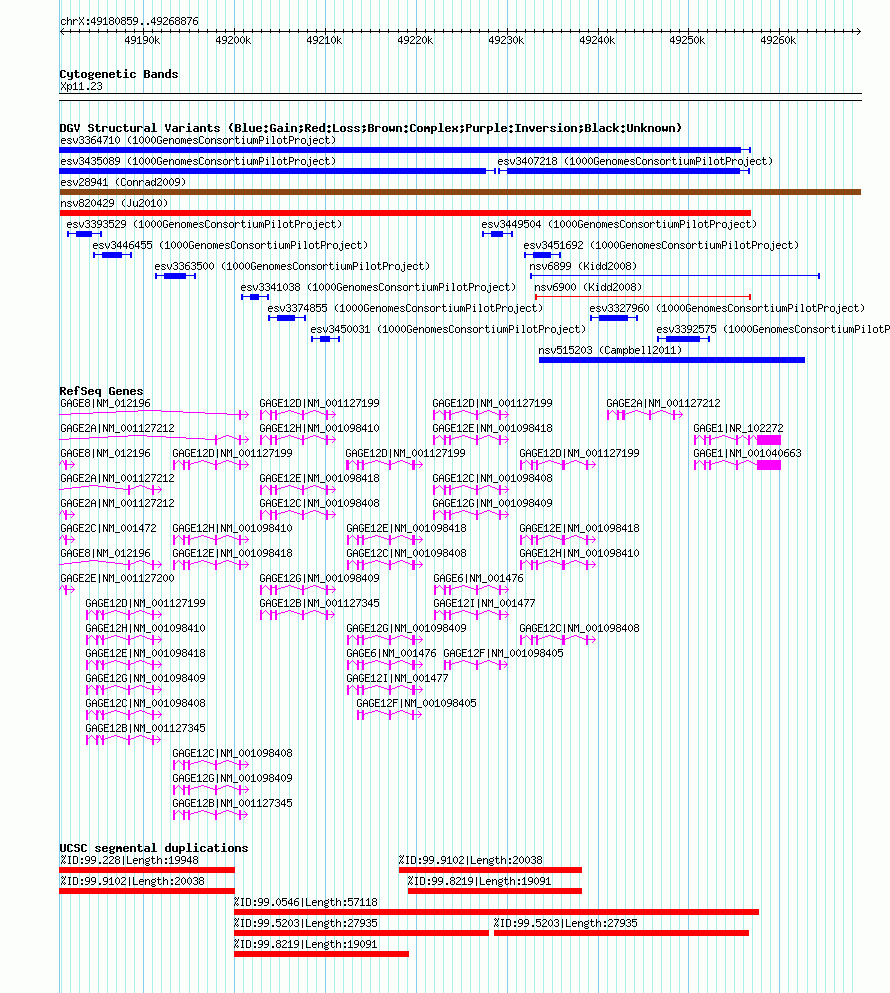Select the GAGE2E|NM_001127200 gene label
The image size is (890, 993).
point(117,578)
